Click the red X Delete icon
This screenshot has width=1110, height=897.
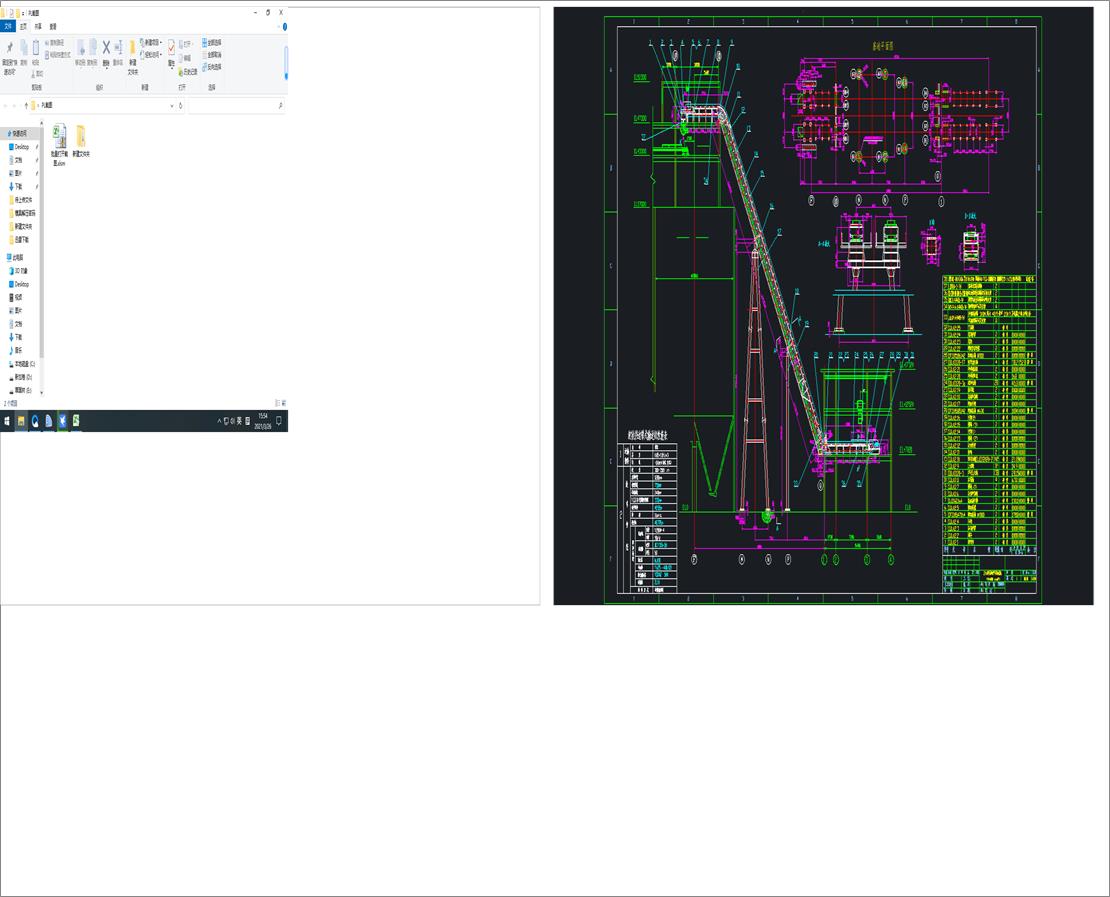click(x=106, y=47)
